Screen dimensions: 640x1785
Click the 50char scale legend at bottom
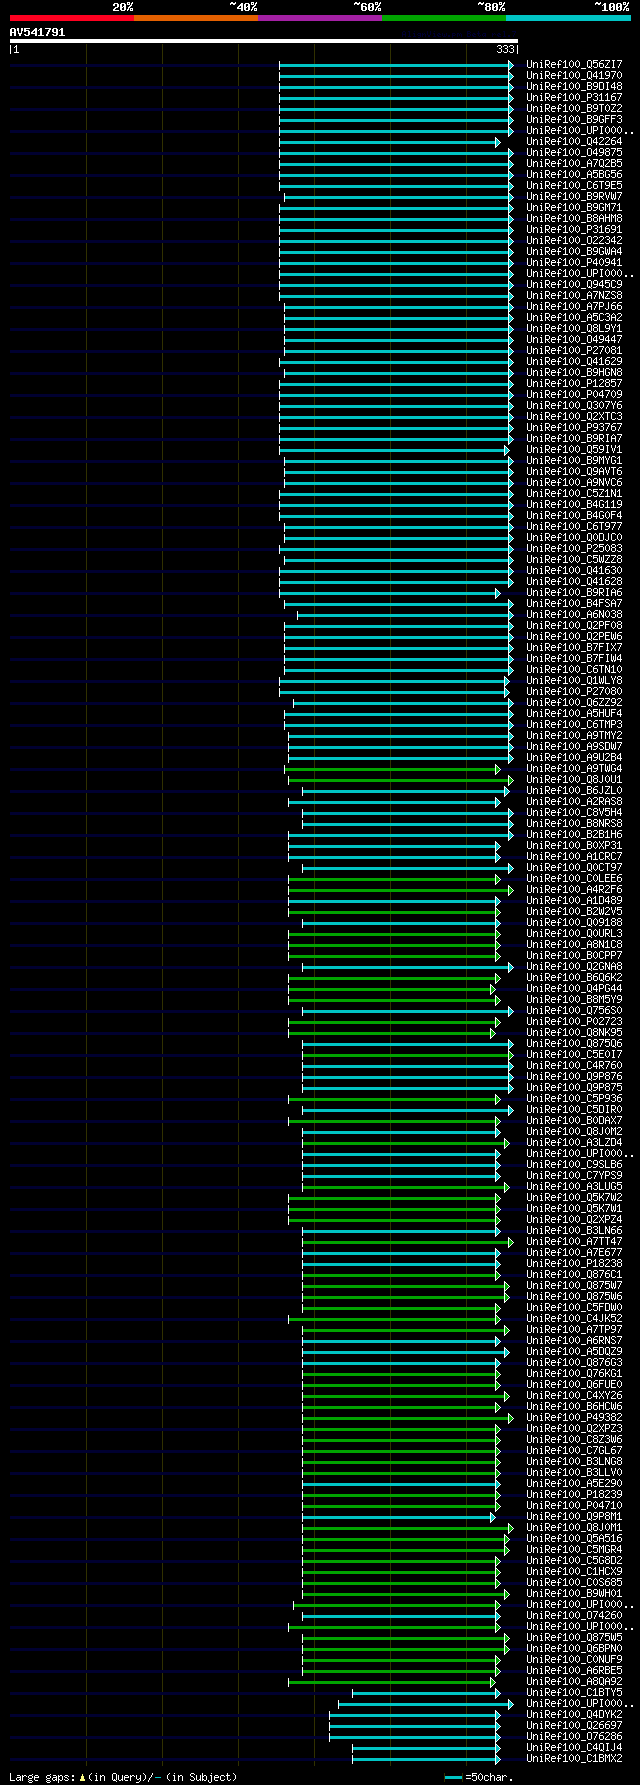479,1777
